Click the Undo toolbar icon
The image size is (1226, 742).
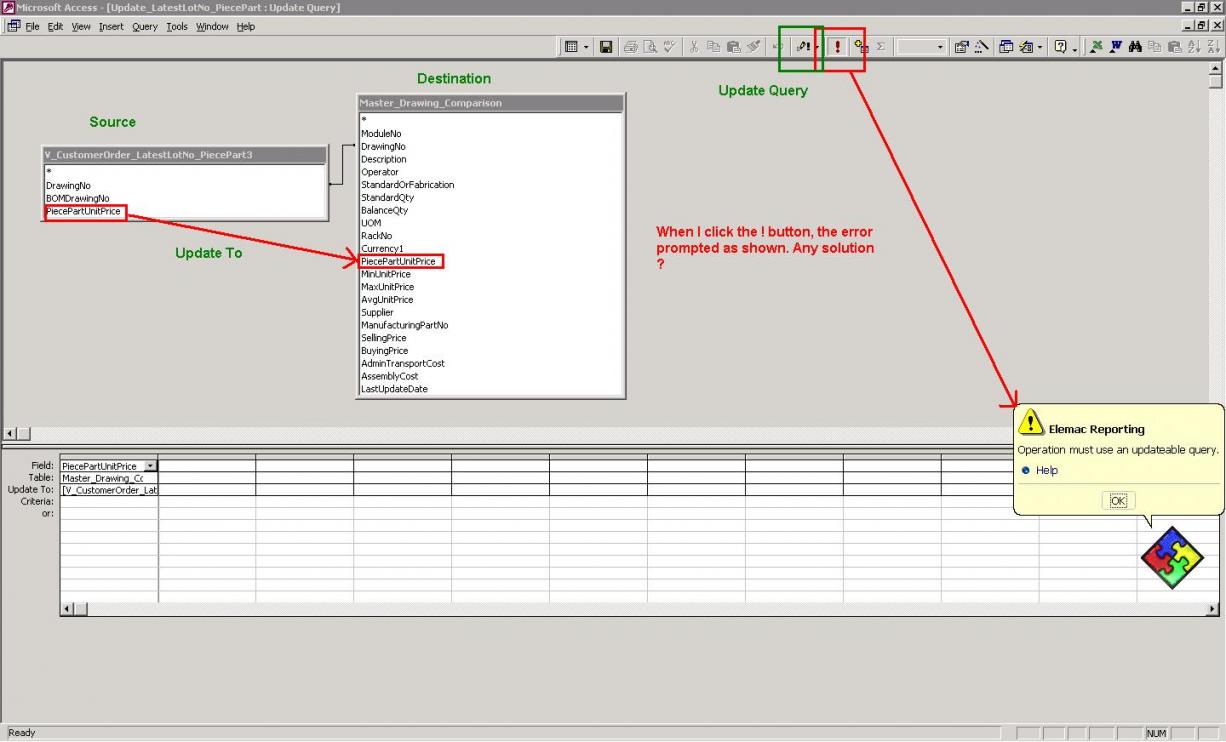[777, 47]
